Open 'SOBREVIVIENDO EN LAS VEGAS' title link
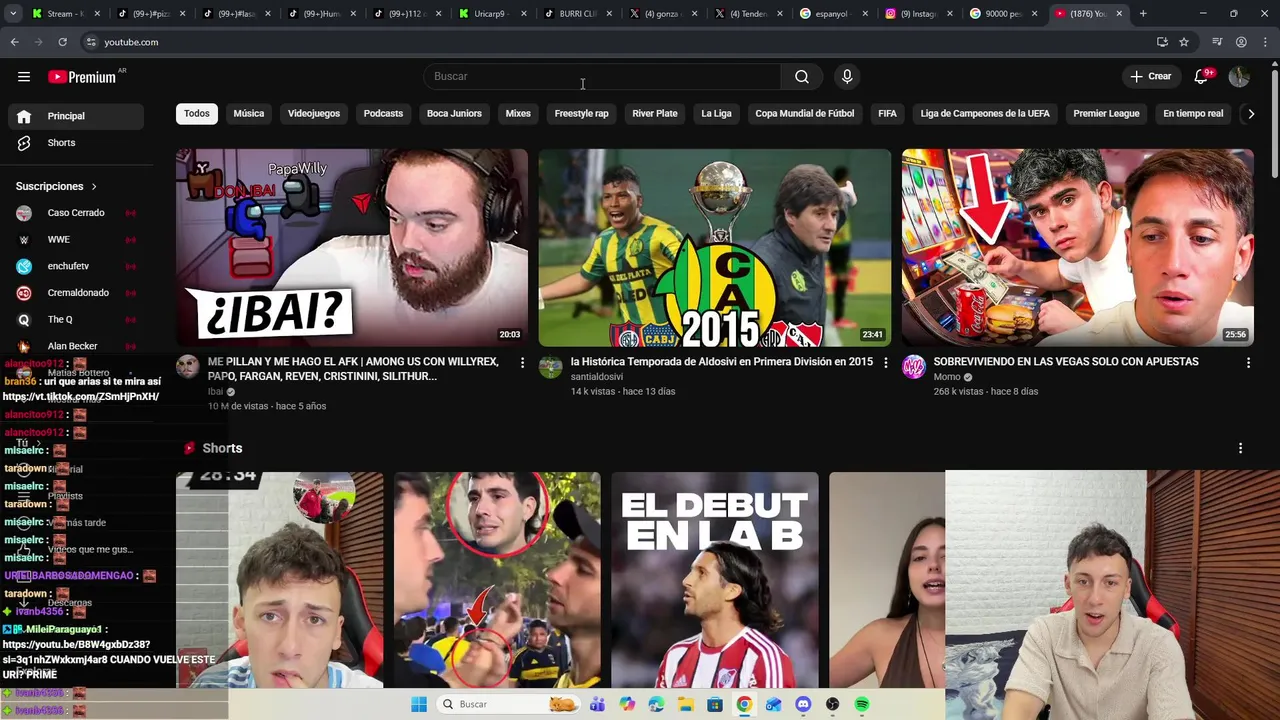The height and width of the screenshot is (720, 1280). [x=1066, y=362]
